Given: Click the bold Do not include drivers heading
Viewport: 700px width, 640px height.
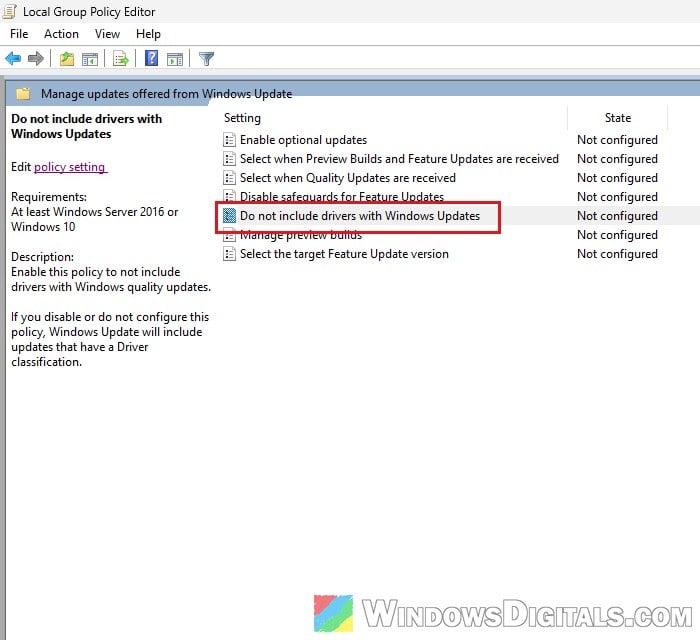Looking at the screenshot, I should tap(86, 126).
